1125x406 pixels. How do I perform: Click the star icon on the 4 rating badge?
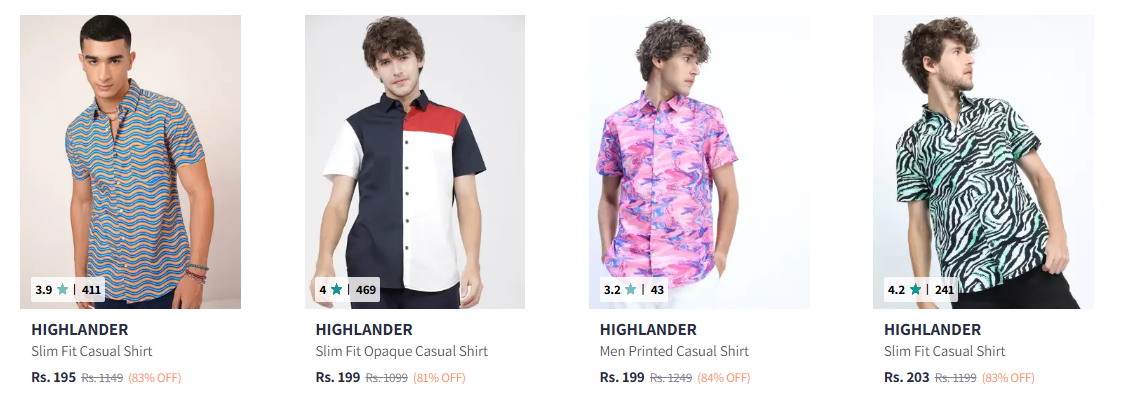point(336,290)
